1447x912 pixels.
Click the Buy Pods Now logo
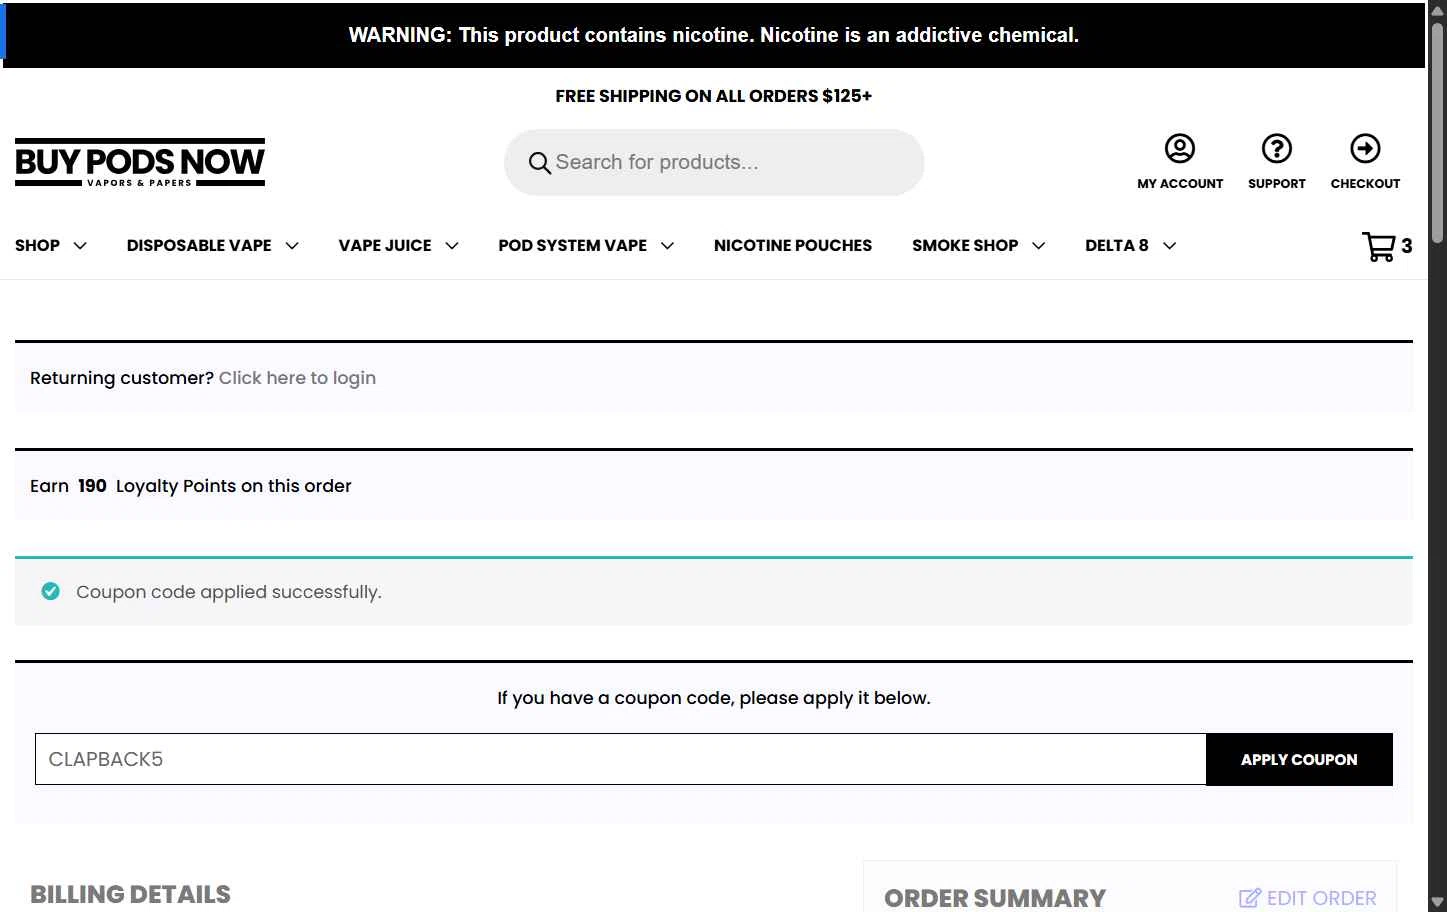[x=140, y=162]
